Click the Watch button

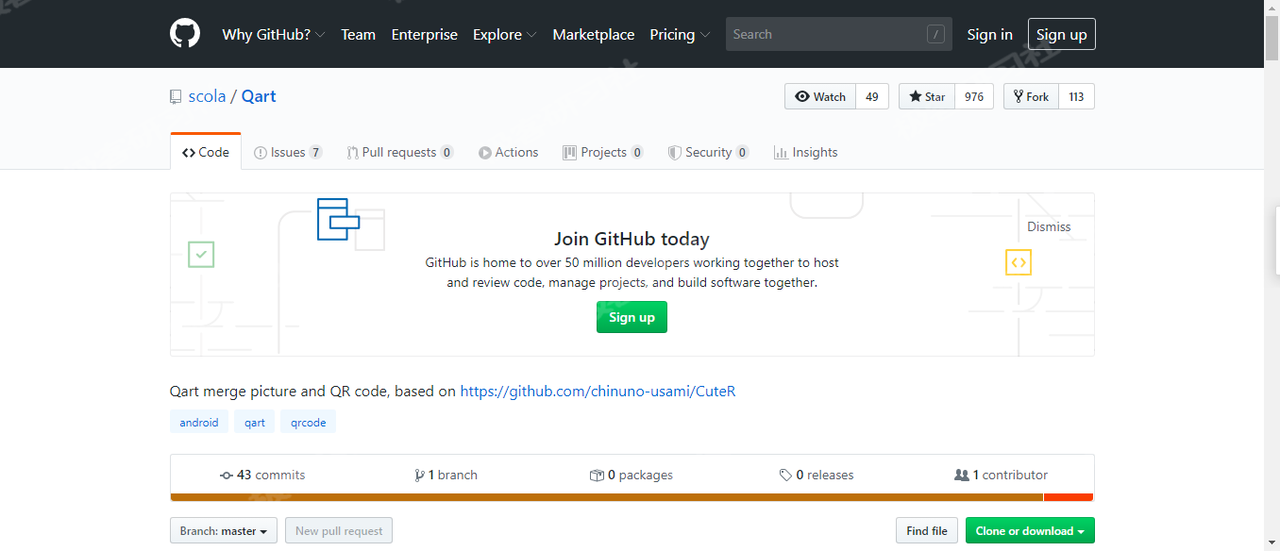pyautogui.click(x=820, y=97)
